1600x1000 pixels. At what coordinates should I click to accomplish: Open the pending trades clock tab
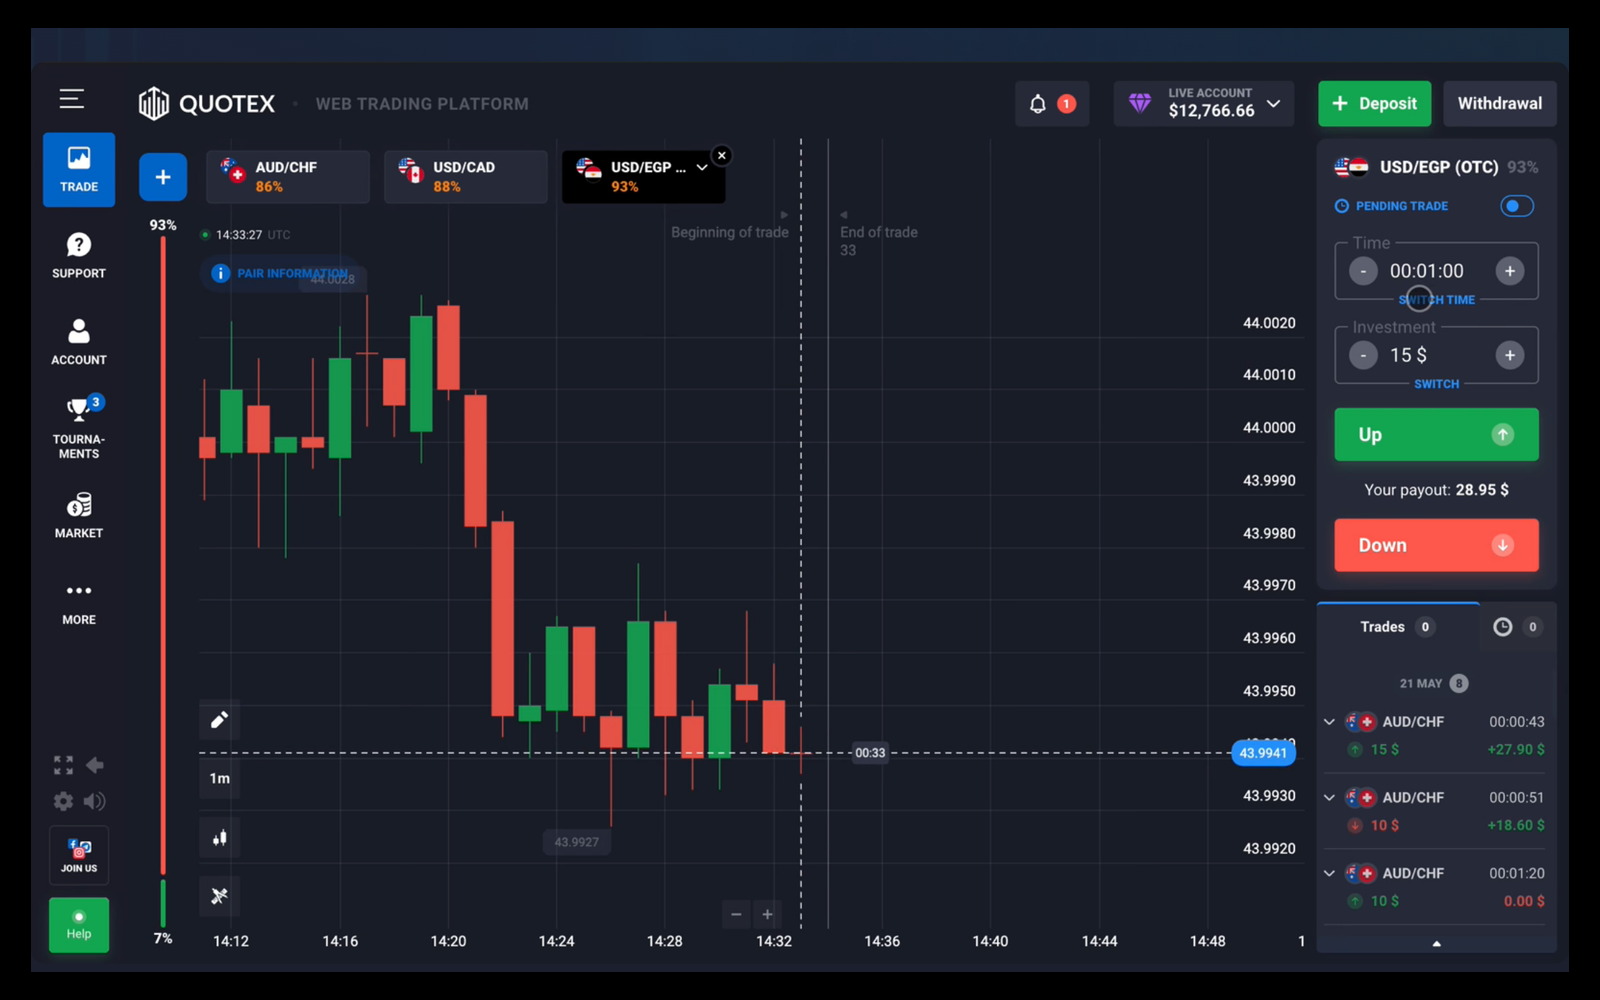tap(1517, 627)
